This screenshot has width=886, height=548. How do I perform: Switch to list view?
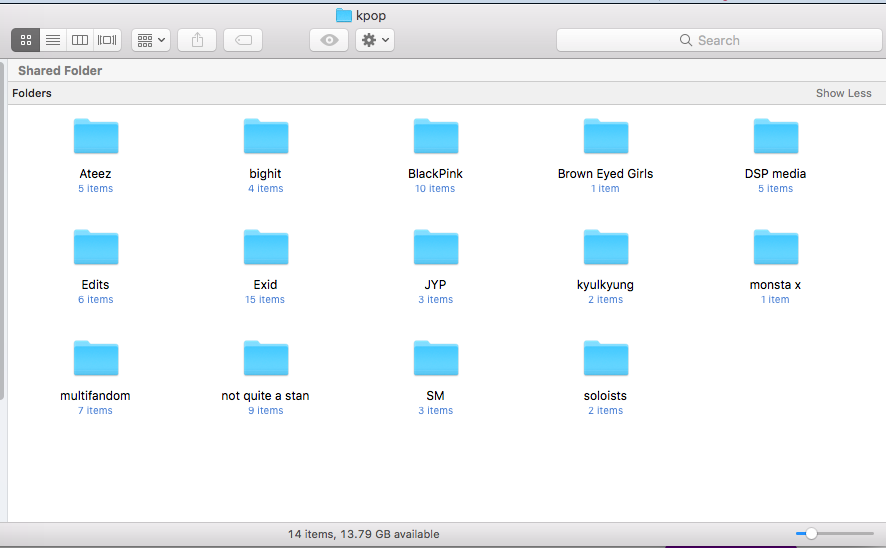coord(53,40)
